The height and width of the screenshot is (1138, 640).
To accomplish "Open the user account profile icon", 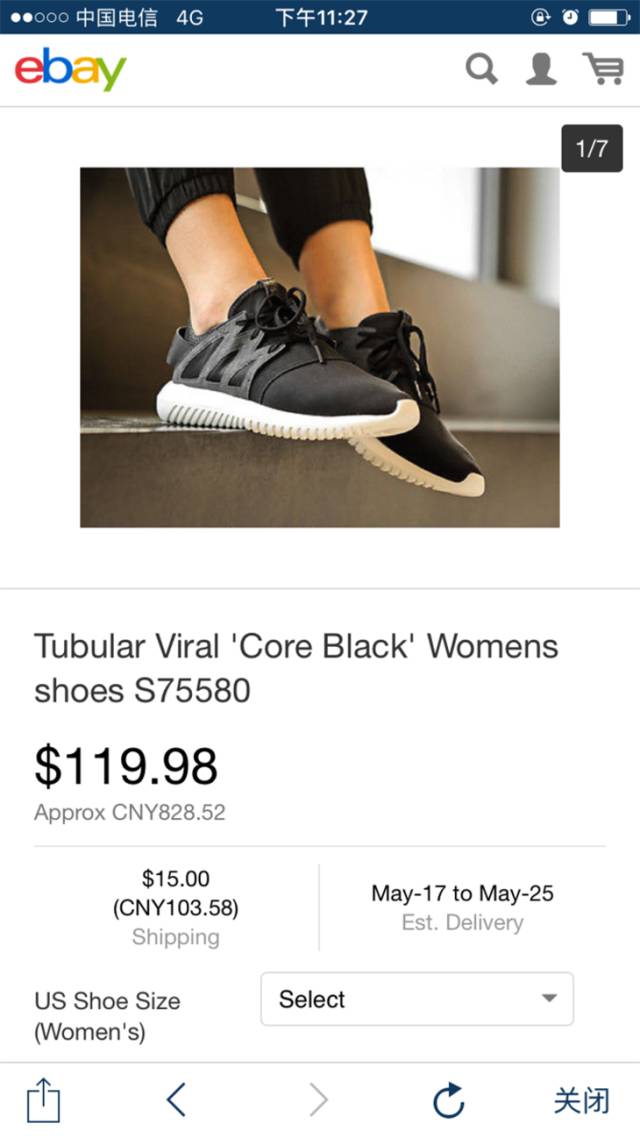I will (541, 70).
